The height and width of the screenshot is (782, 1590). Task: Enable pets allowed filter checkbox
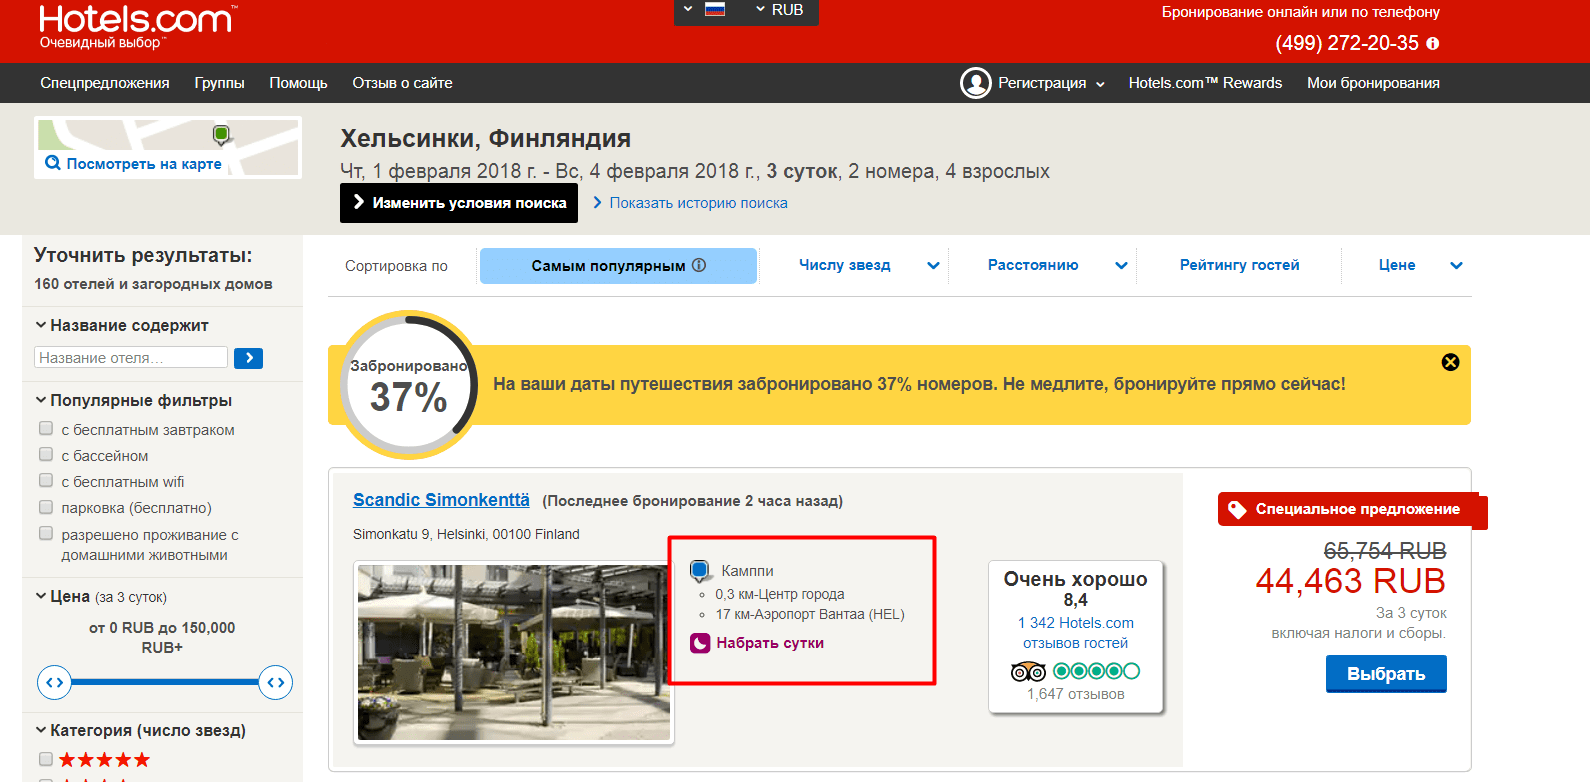pyautogui.click(x=46, y=533)
